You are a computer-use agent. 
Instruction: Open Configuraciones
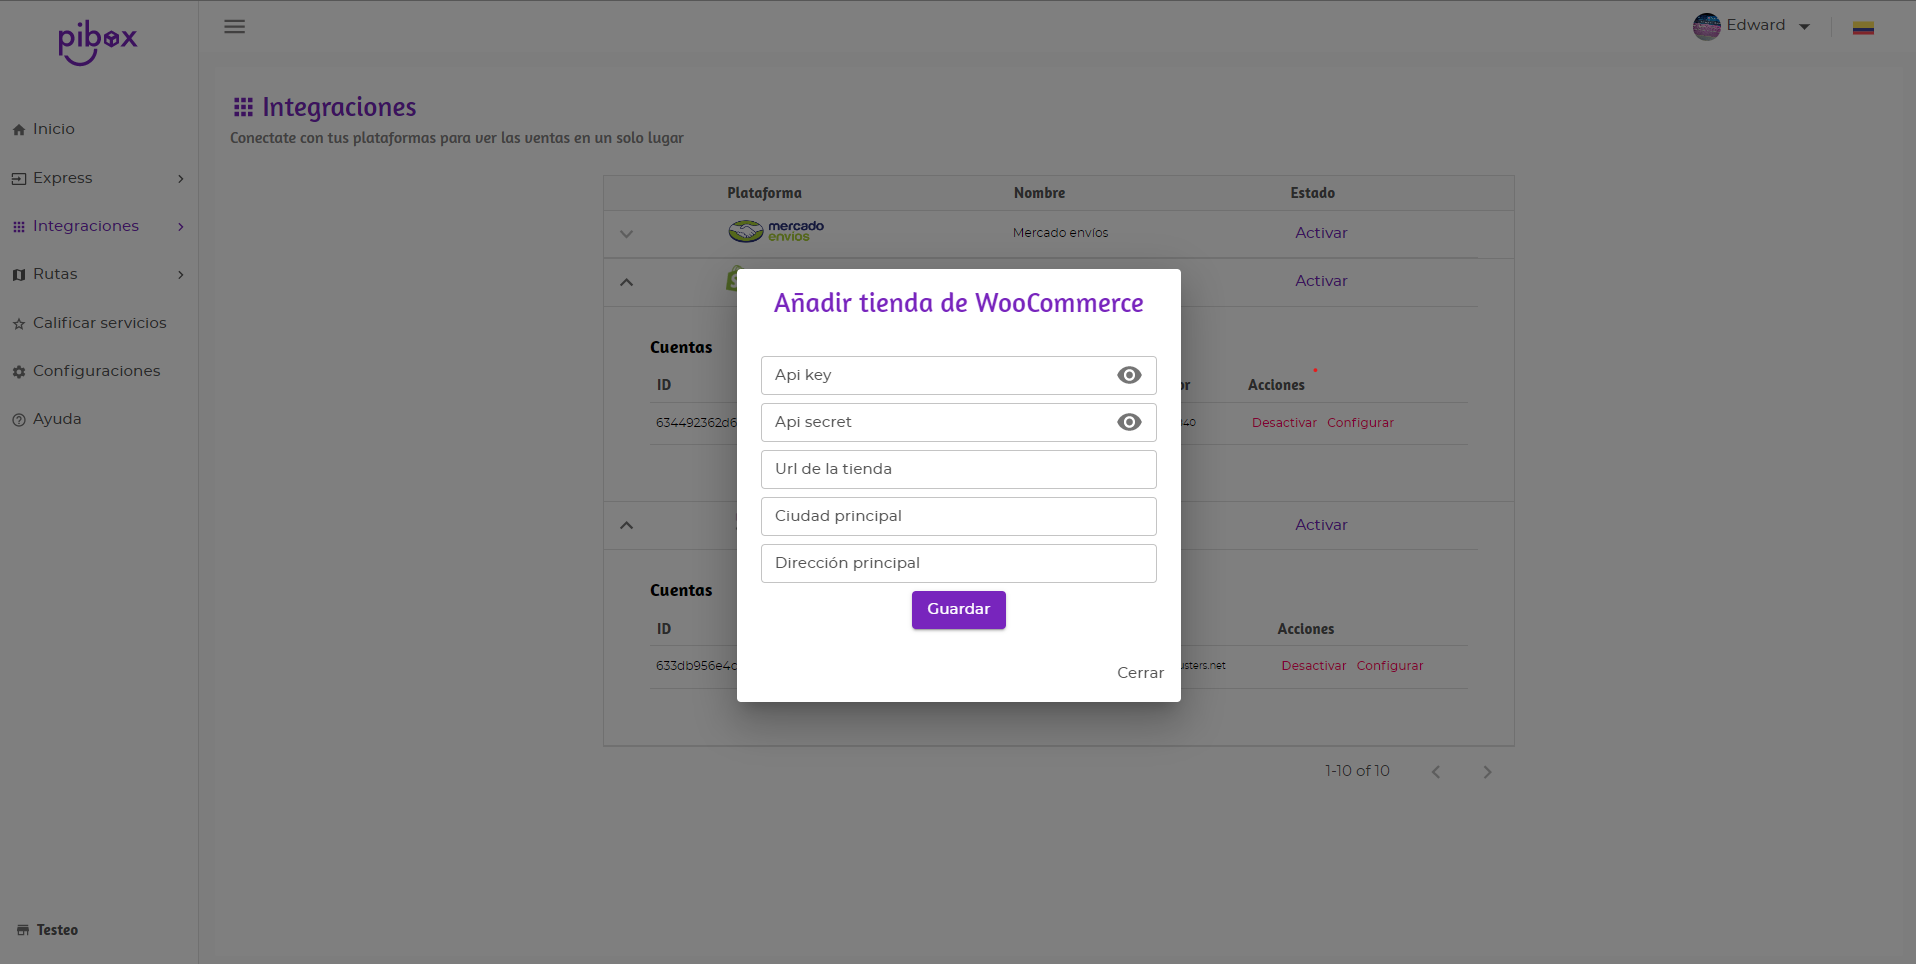coord(98,371)
